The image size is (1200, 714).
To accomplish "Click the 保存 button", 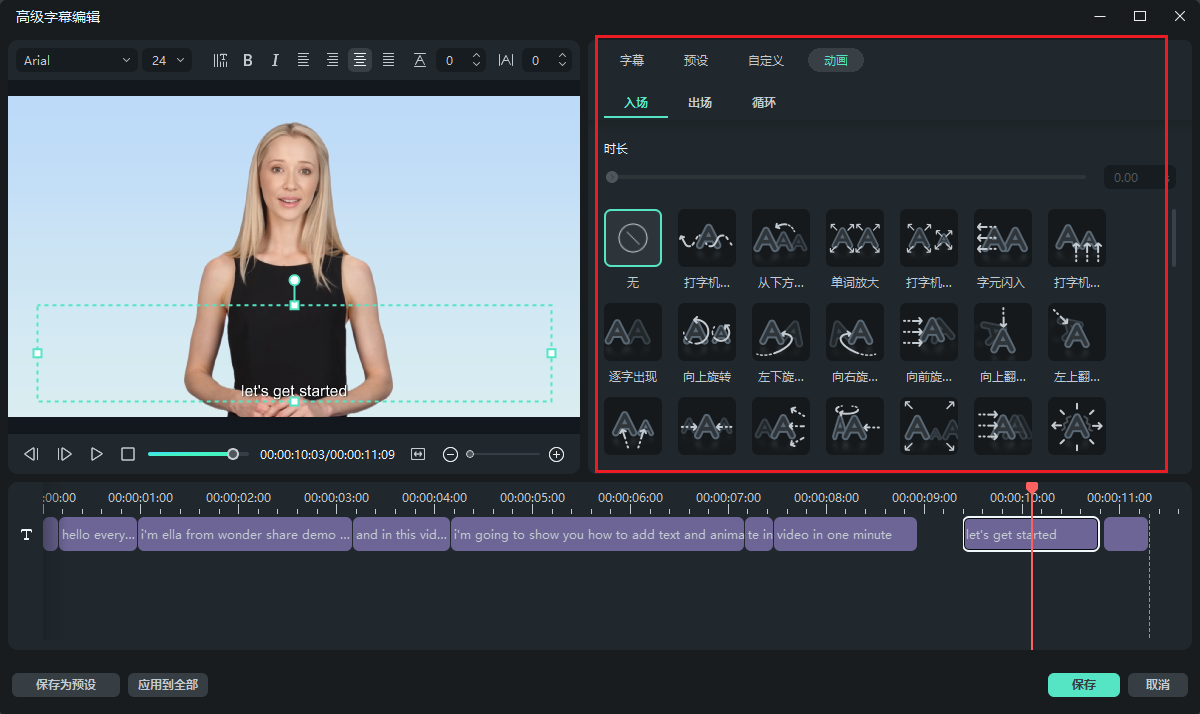I will coord(1083,685).
